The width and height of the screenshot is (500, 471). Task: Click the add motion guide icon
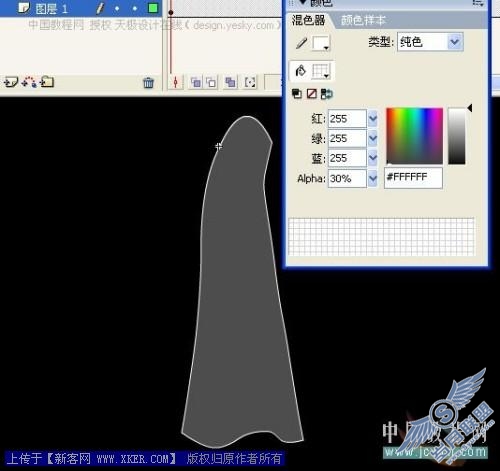29,82
